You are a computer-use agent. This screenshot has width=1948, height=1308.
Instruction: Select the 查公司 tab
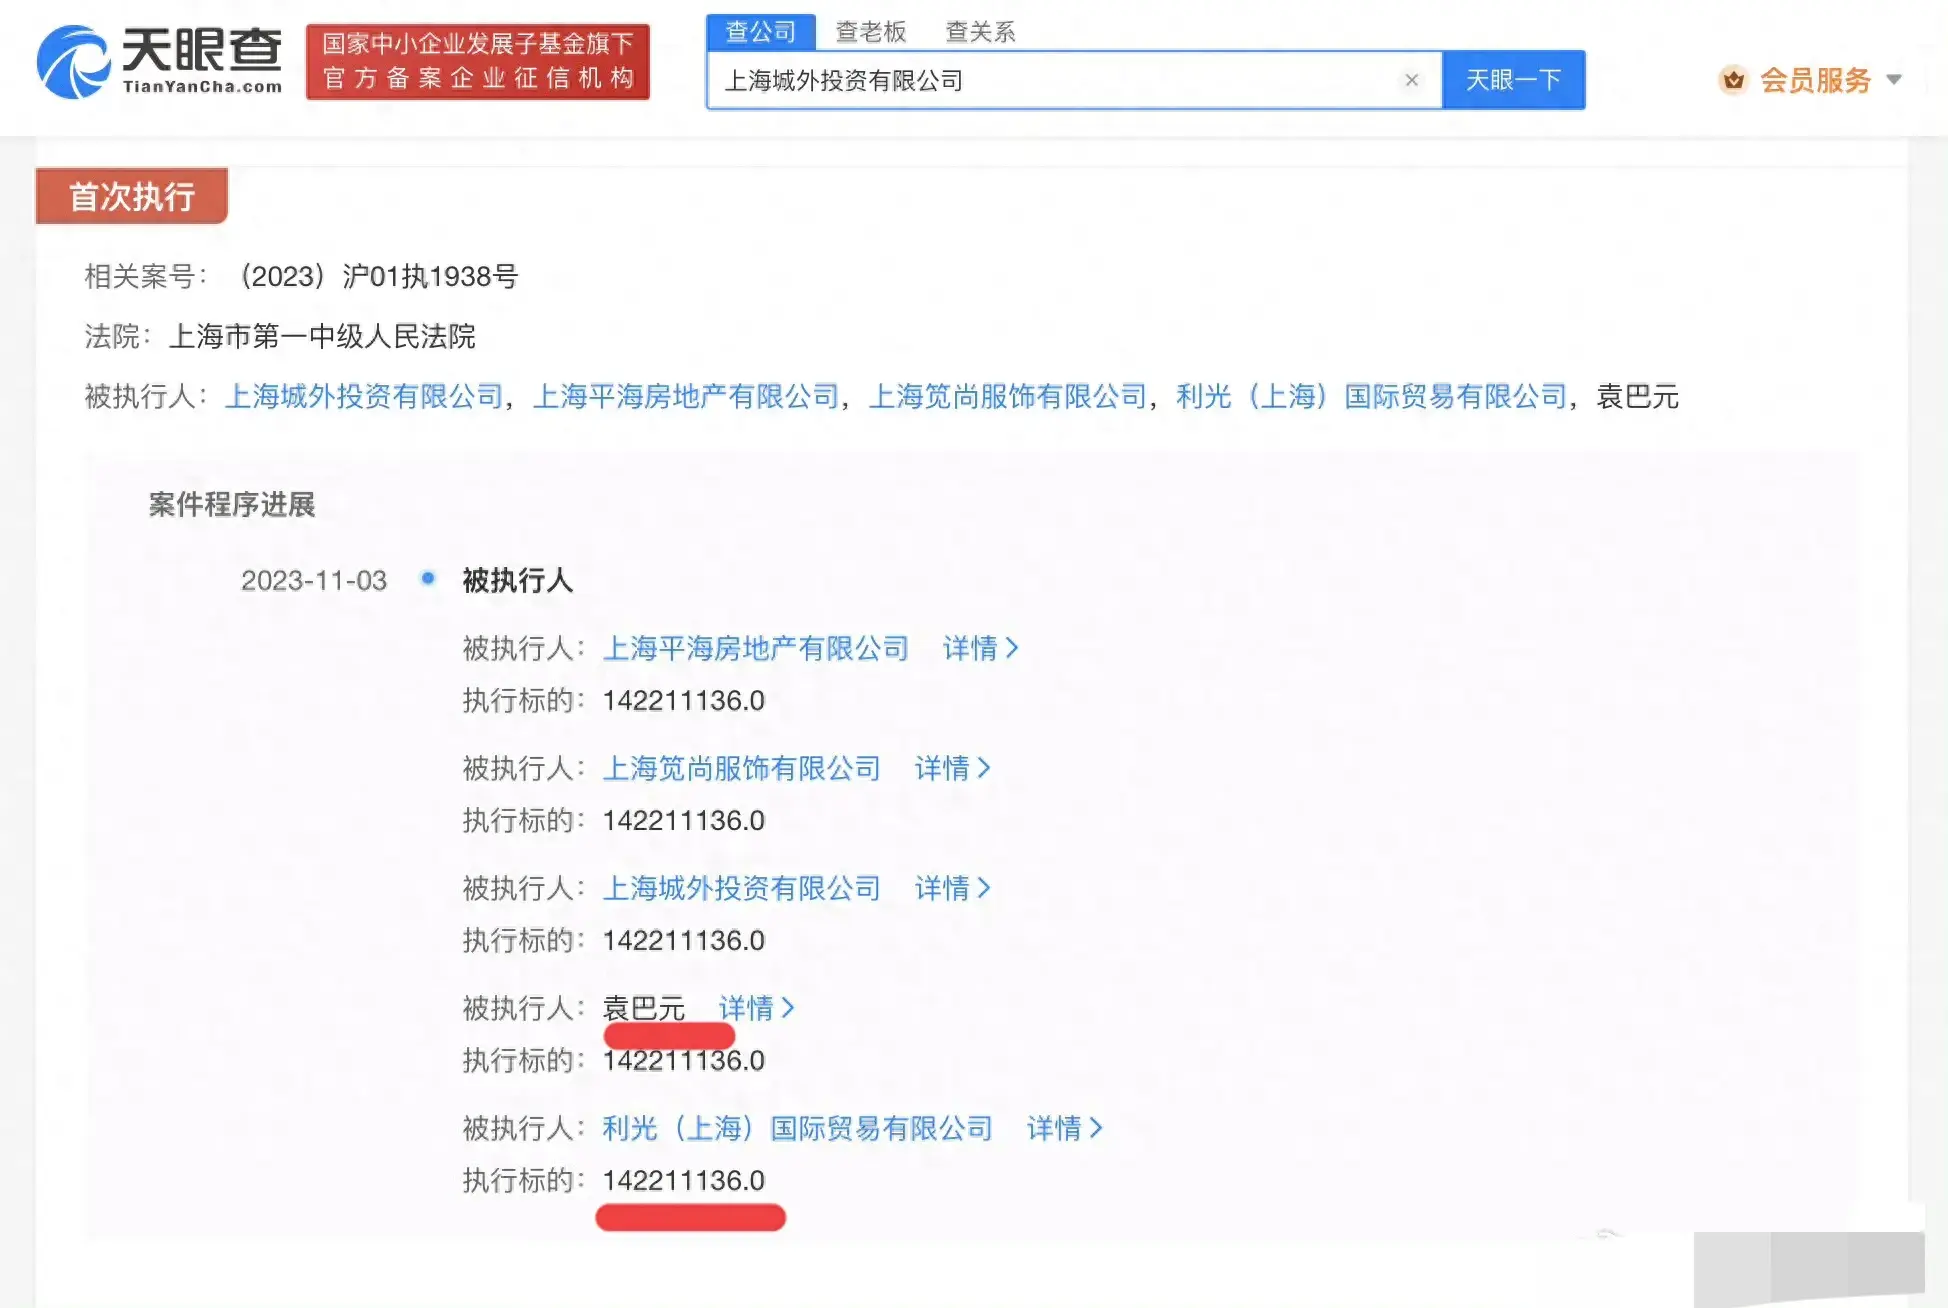pos(761,32)
